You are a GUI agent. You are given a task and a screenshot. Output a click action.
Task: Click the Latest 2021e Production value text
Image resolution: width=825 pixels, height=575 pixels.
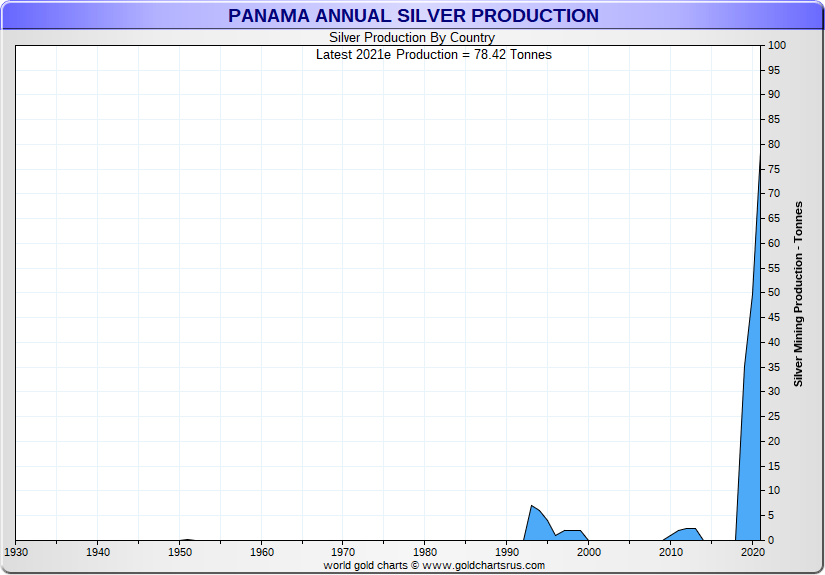(x=433, y=54)
